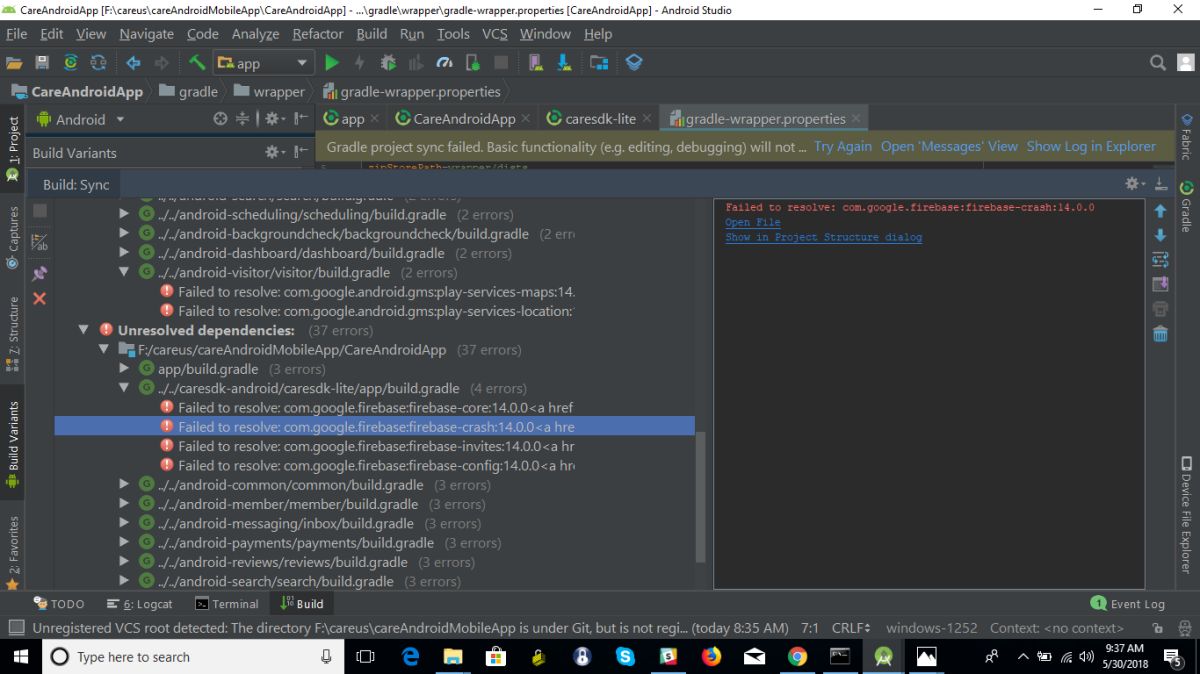Click the Windows Start button
Screen dimensions: 1200x674
tap(20, 656)
